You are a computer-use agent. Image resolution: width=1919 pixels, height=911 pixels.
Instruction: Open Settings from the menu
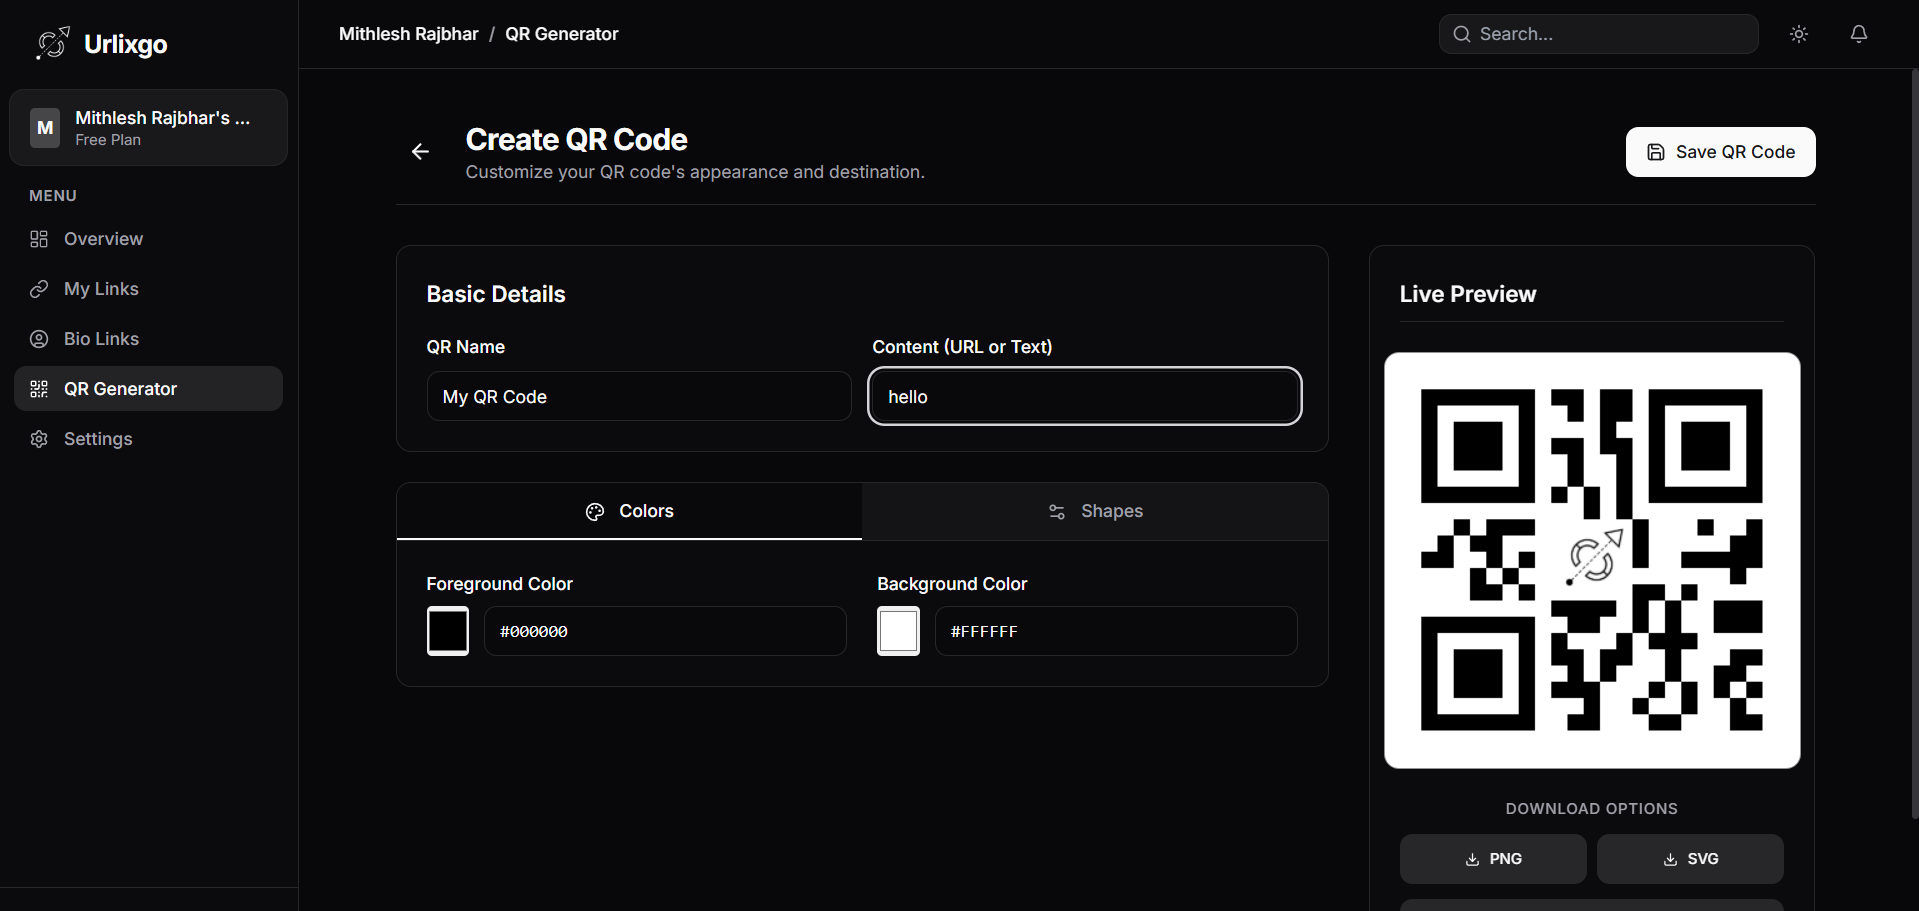point(148,439)
